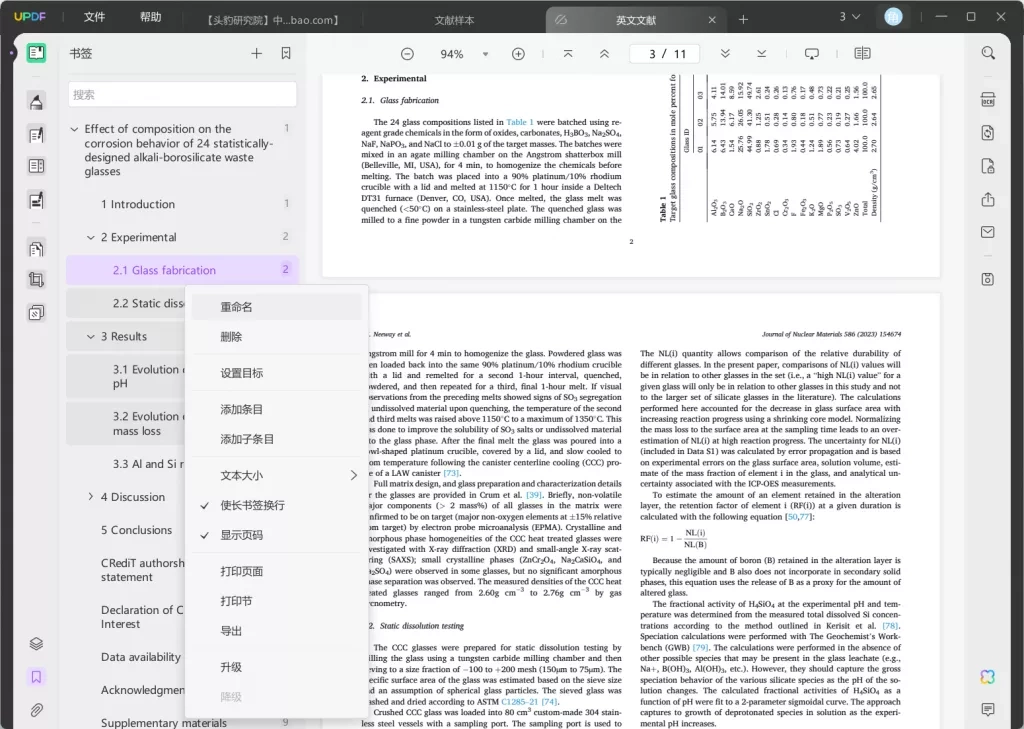Click the OCR tool icon
This screenshot has height=729, width=1024.
click(987, 100)
